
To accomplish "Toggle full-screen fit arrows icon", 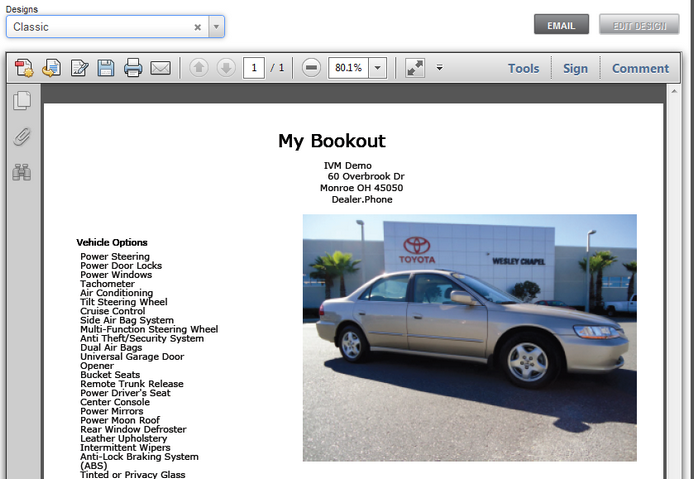I will pyautogui.click(x=415, y=68).
